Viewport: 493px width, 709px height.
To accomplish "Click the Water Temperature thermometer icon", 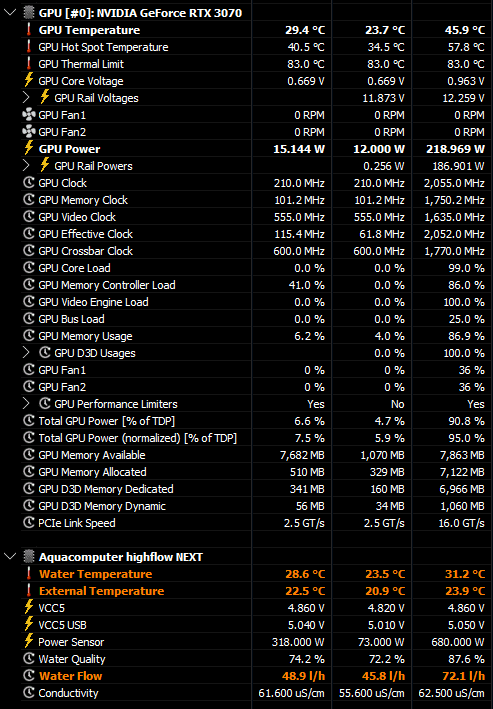I will pyautogui.click(x=29, y=574).
